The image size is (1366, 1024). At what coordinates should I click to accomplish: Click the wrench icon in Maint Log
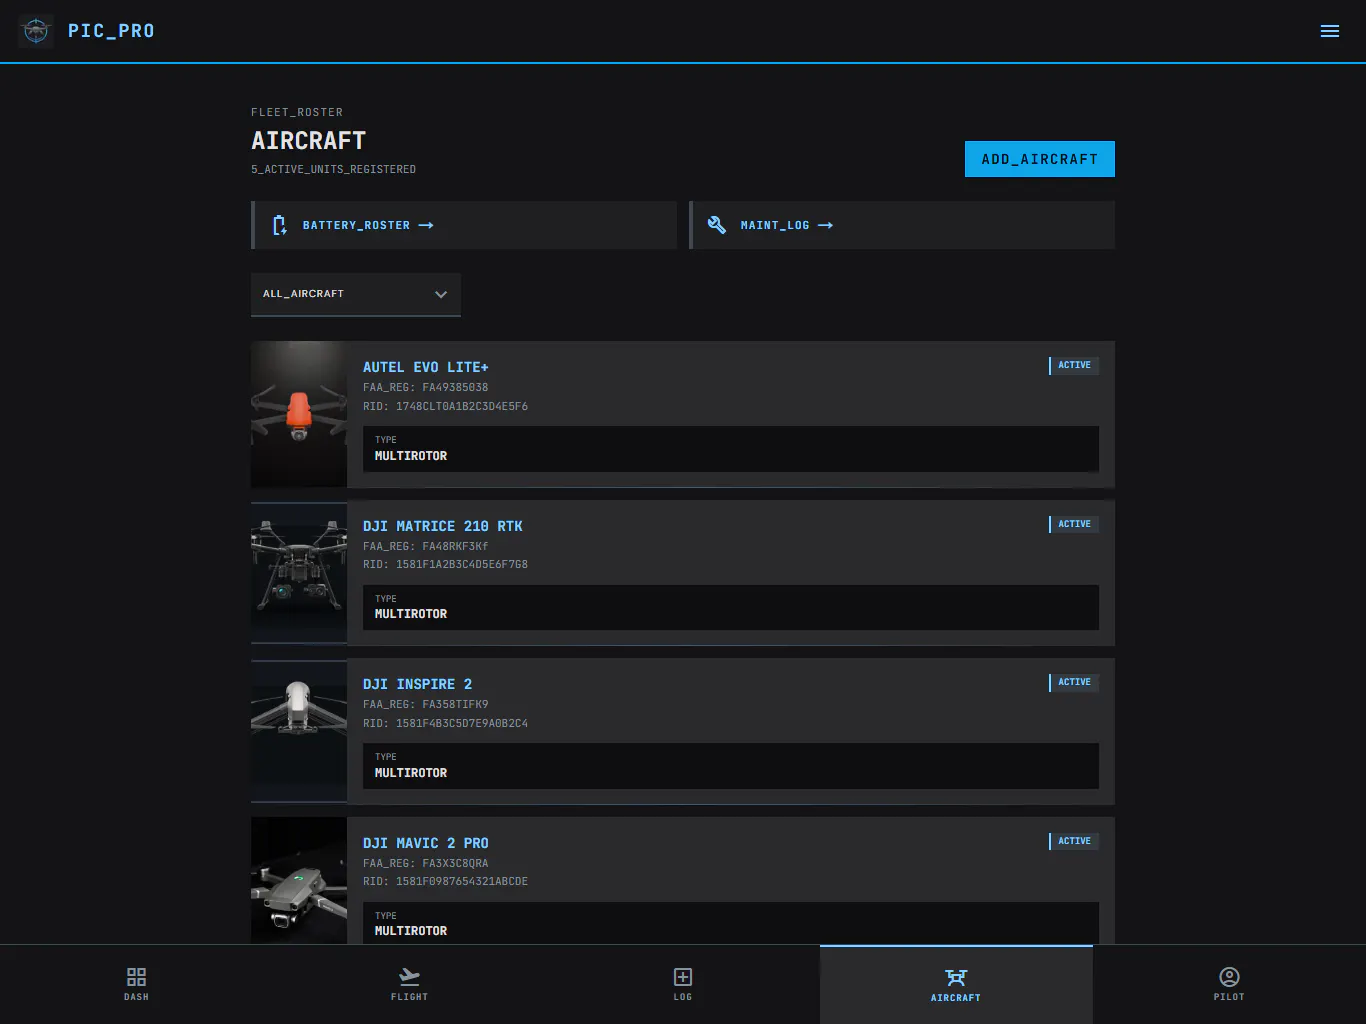(x=717, y=225)
